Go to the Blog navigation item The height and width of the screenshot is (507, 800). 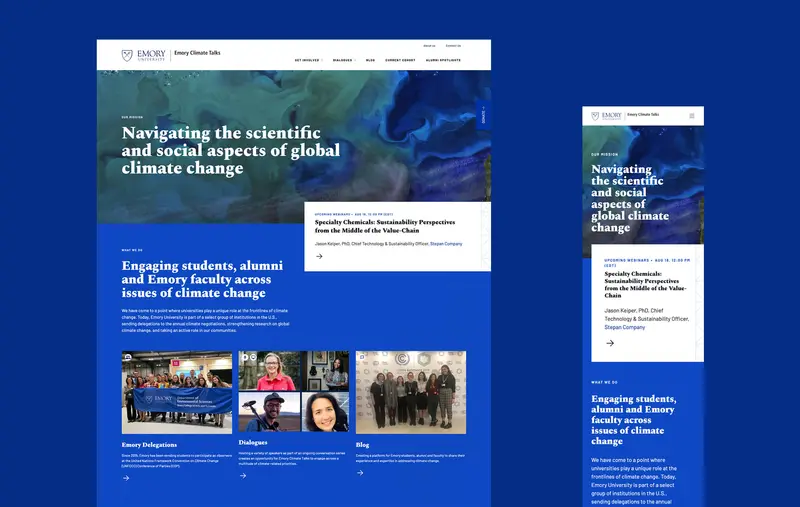pyautogui.click(x=370, y=60)
